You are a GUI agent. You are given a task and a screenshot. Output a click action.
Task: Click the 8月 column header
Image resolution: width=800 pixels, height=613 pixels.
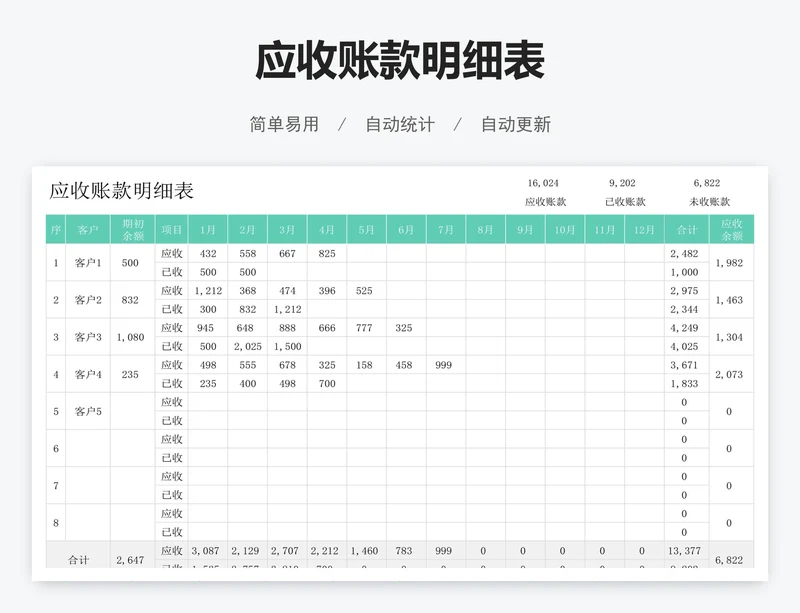pos(485,230)
